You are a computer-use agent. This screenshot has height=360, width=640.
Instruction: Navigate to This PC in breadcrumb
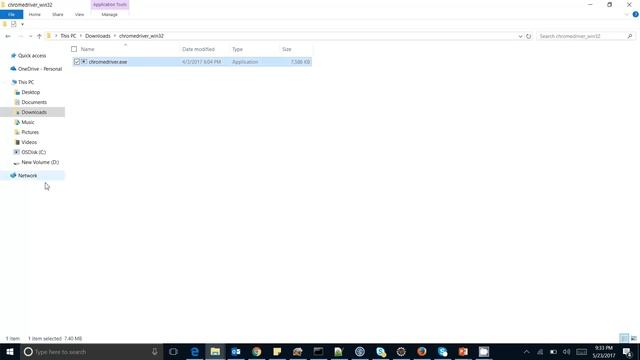pos(68,36)
